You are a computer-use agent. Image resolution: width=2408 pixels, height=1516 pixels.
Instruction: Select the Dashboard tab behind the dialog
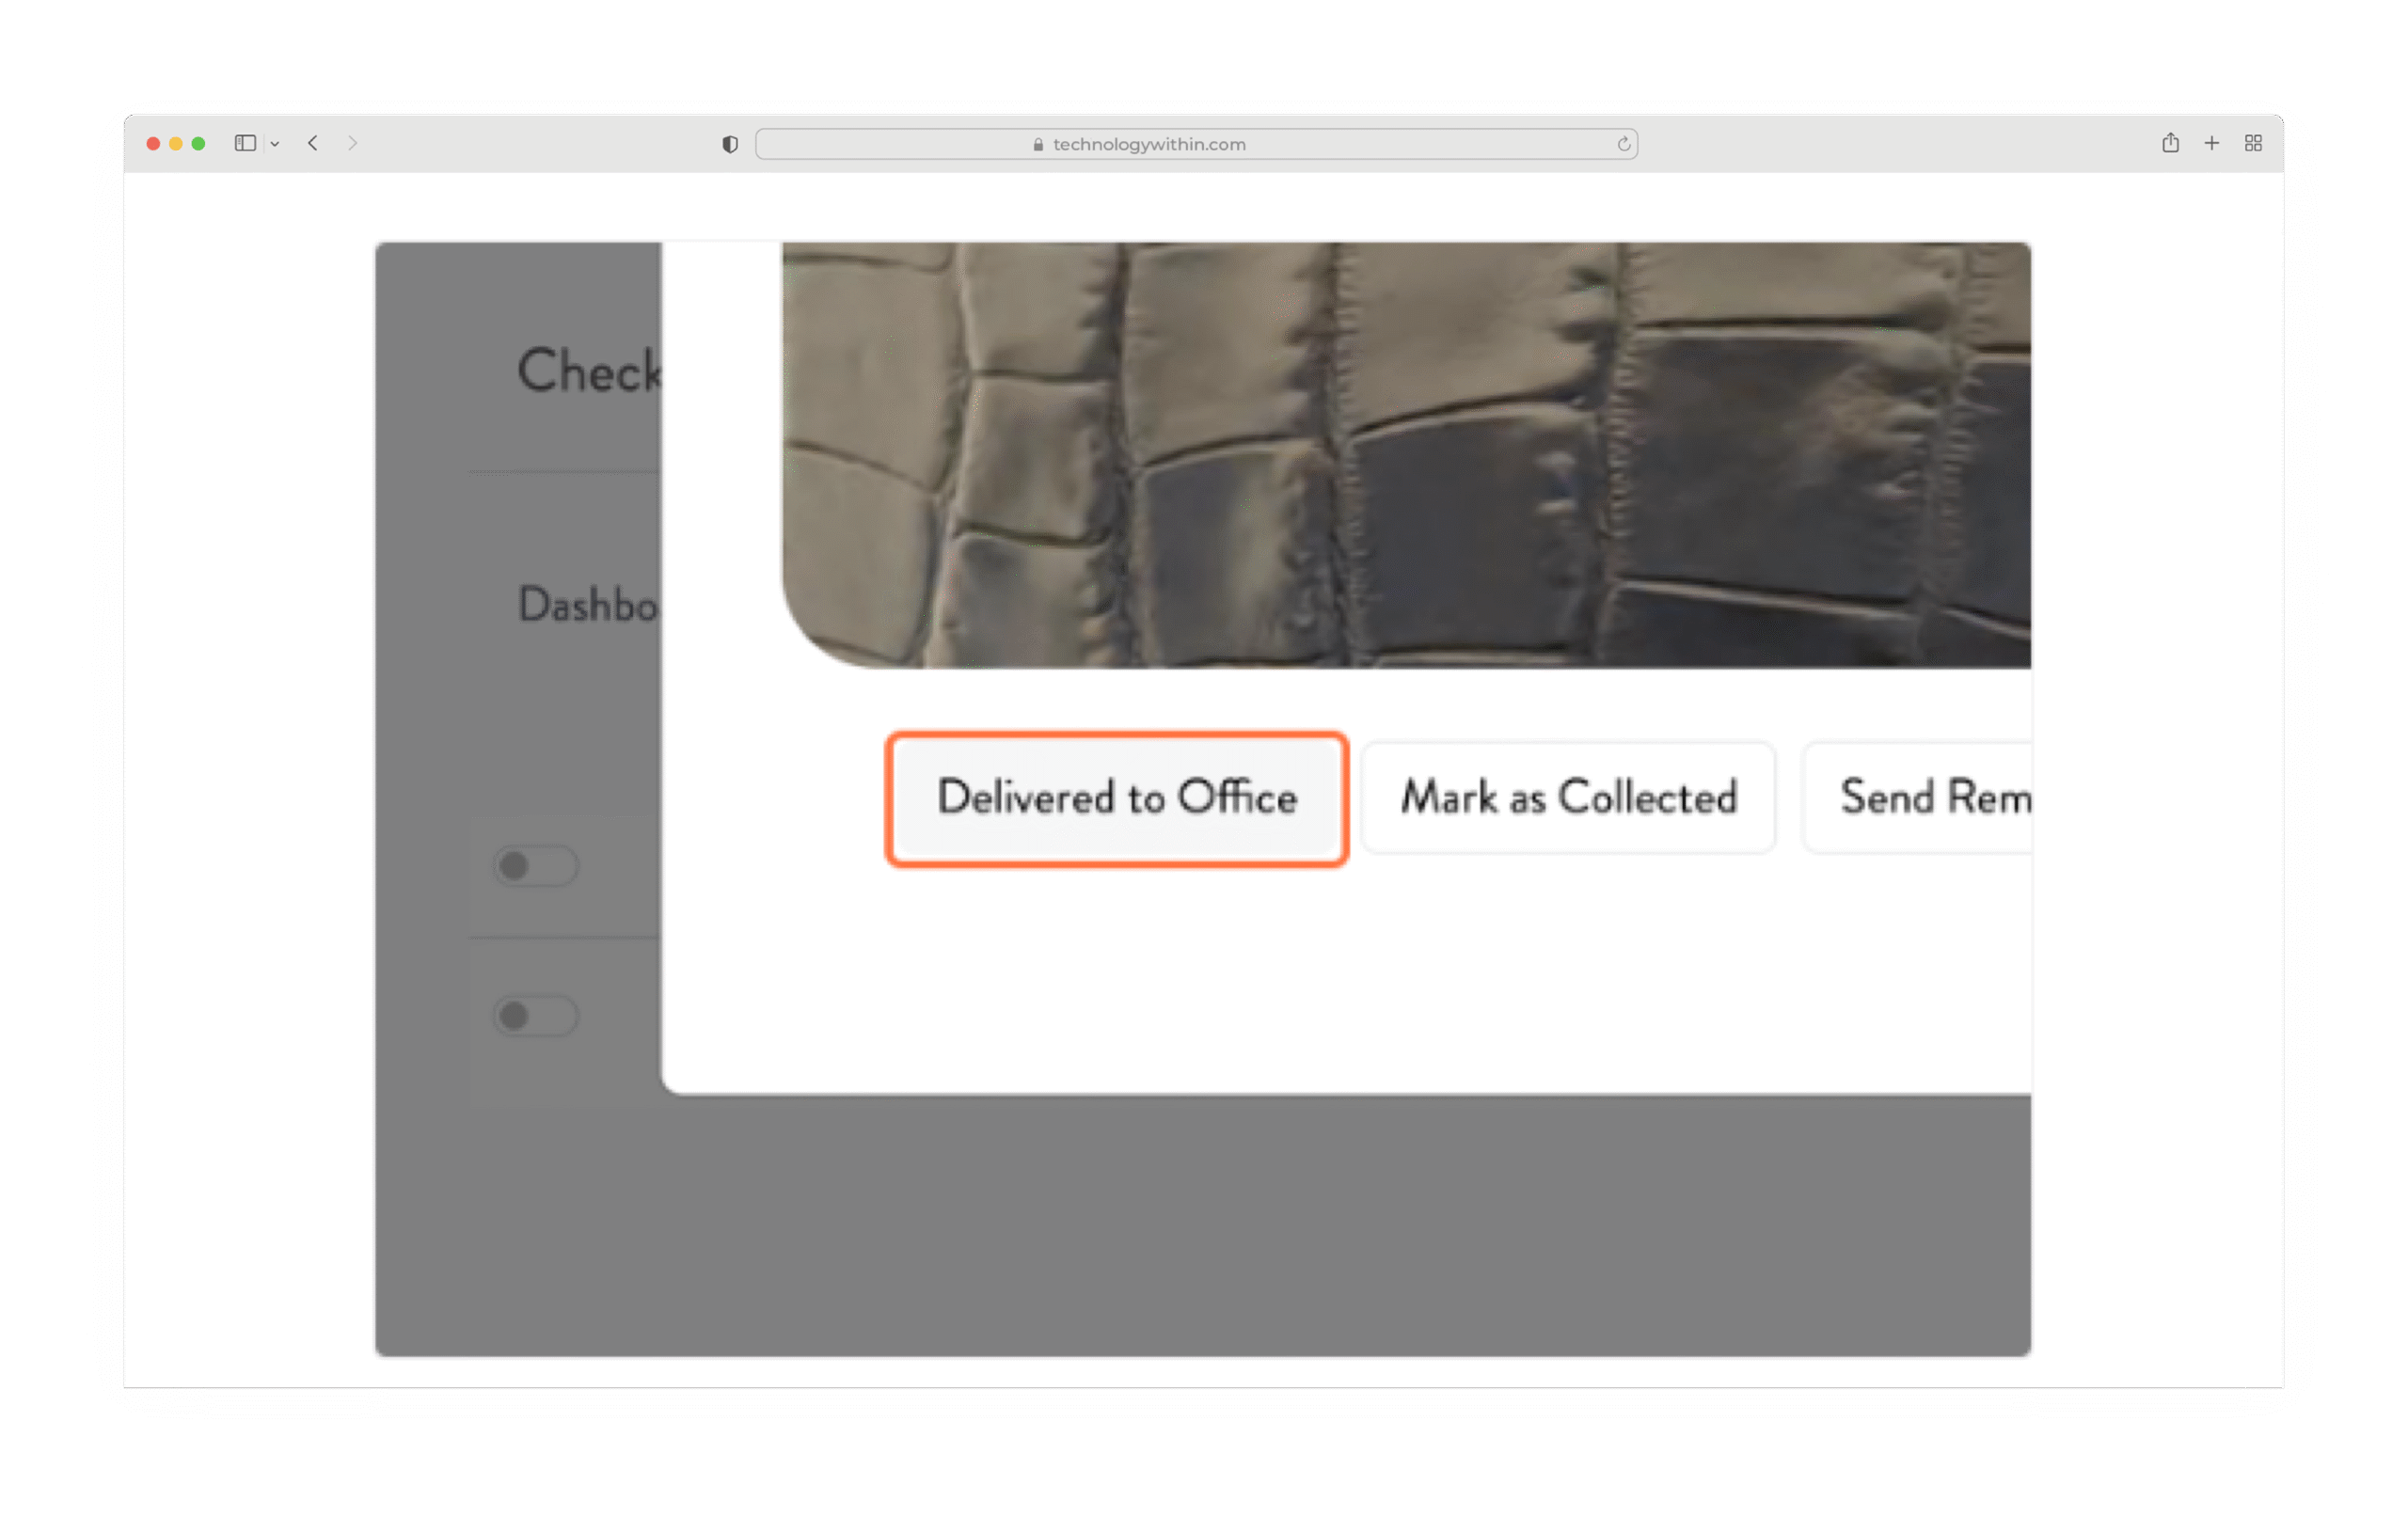tap(587, 605)
